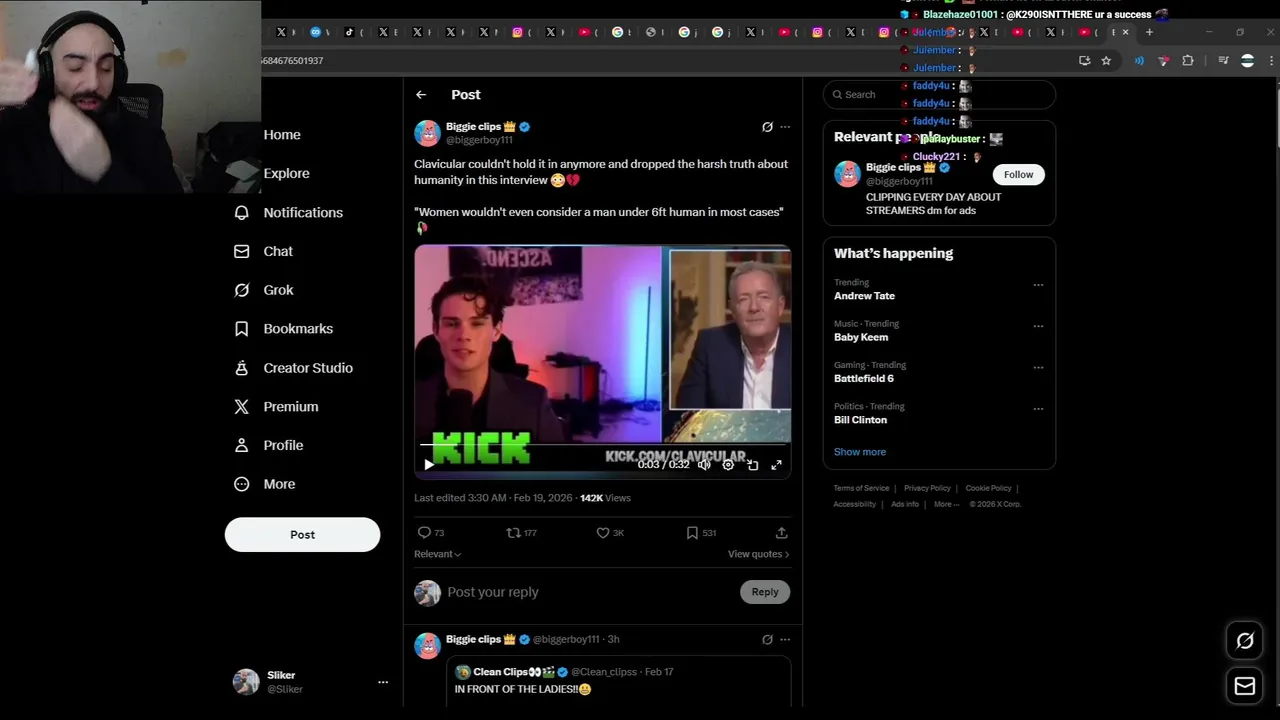Expand the Relevant replies sort dropdown
Screen dimensions: 1280x720
[x=438, y=554]
